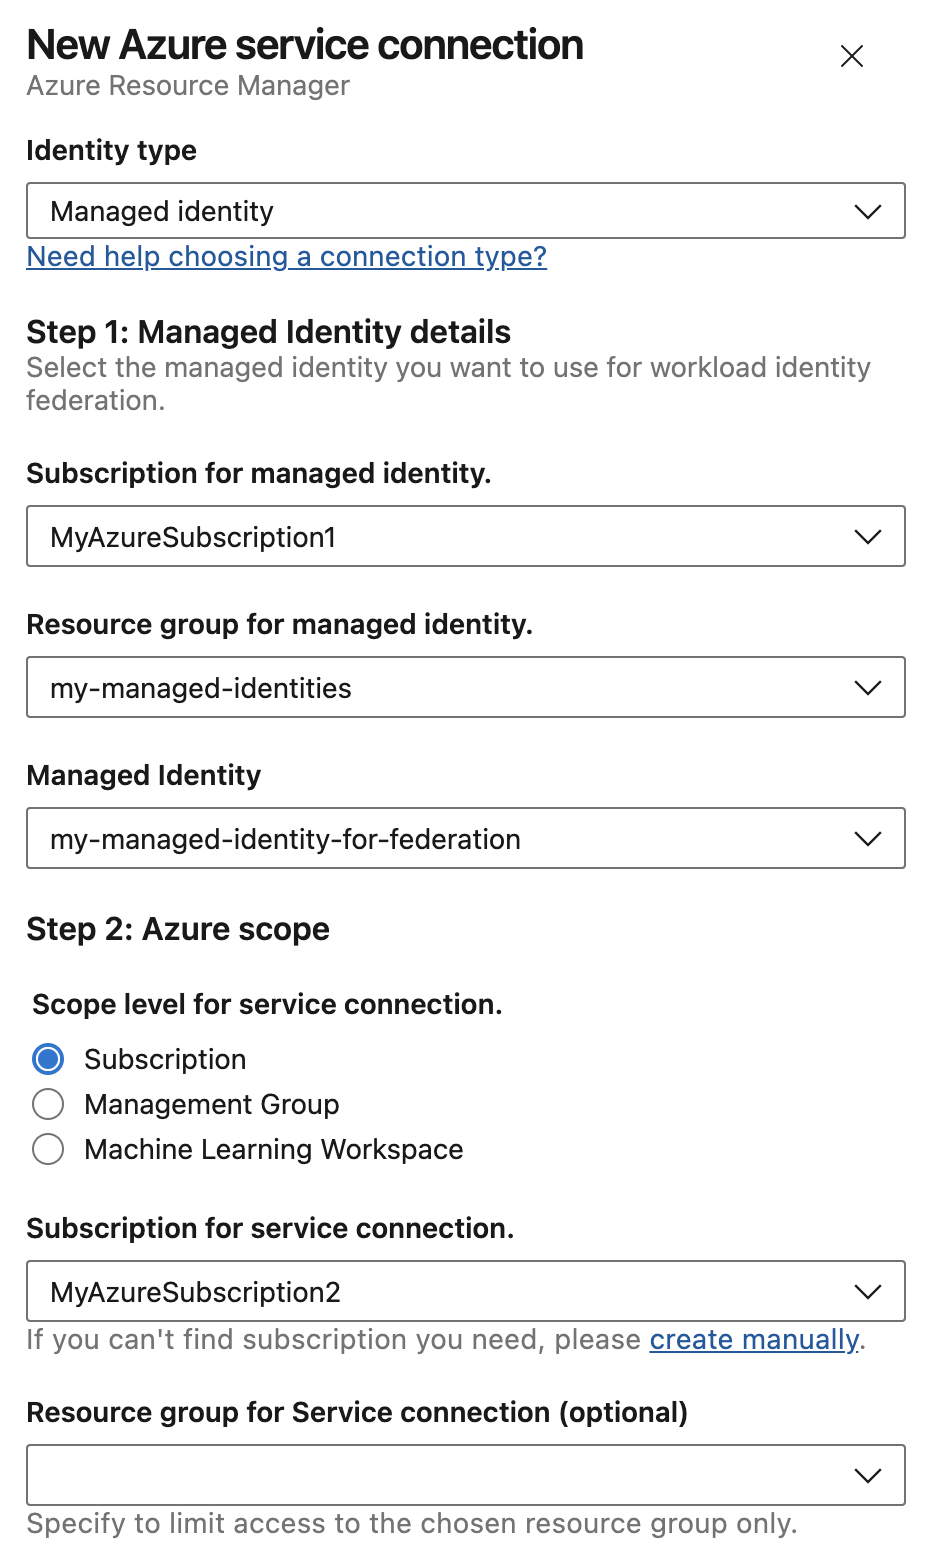Select the Machine Learning Workspace scope level
Image resolution: width=930 pixels, height=1566 pixels.
tap(48, 1149)
